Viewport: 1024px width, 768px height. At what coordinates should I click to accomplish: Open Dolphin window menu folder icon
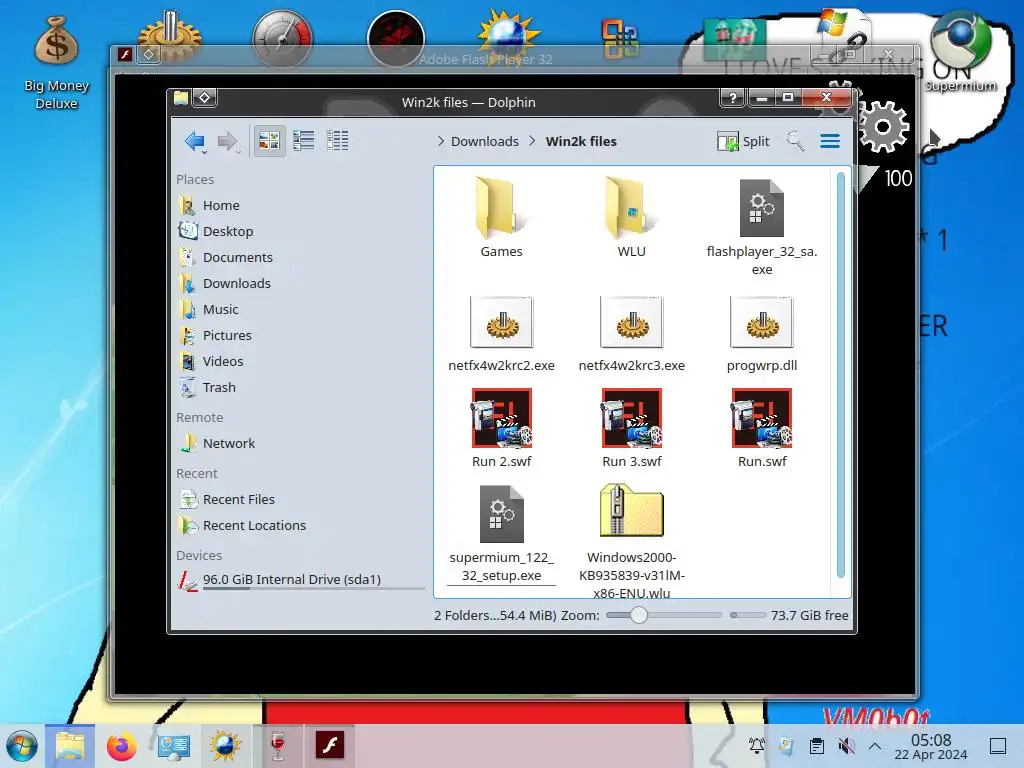[x=181, y=98]
